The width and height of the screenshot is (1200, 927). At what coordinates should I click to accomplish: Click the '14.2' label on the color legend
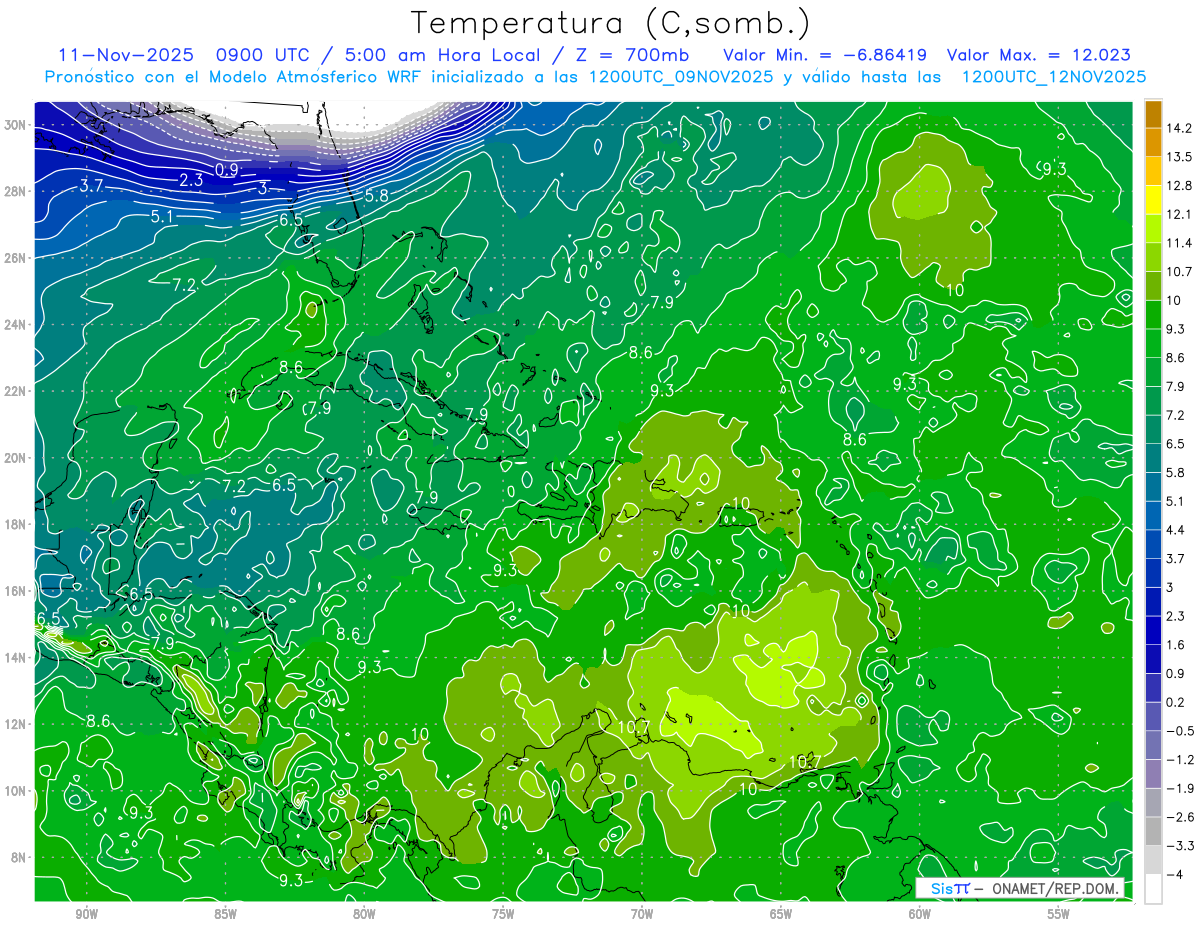[x=1180, y=128]
